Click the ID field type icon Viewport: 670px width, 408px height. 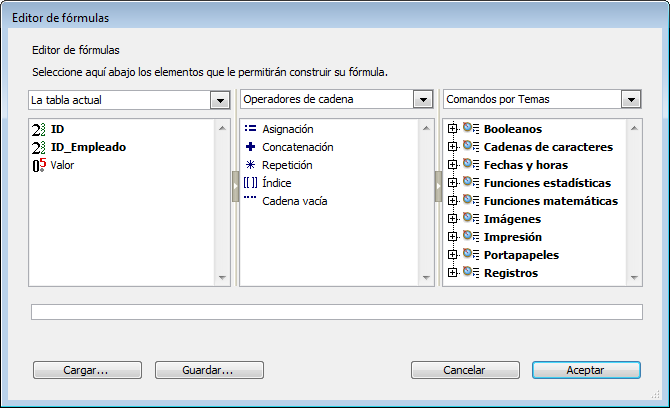(40, 130)
